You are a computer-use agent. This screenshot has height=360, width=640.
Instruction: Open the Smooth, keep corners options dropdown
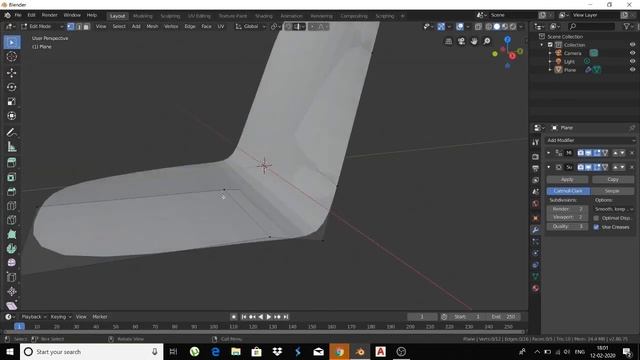tap(614, 209)
